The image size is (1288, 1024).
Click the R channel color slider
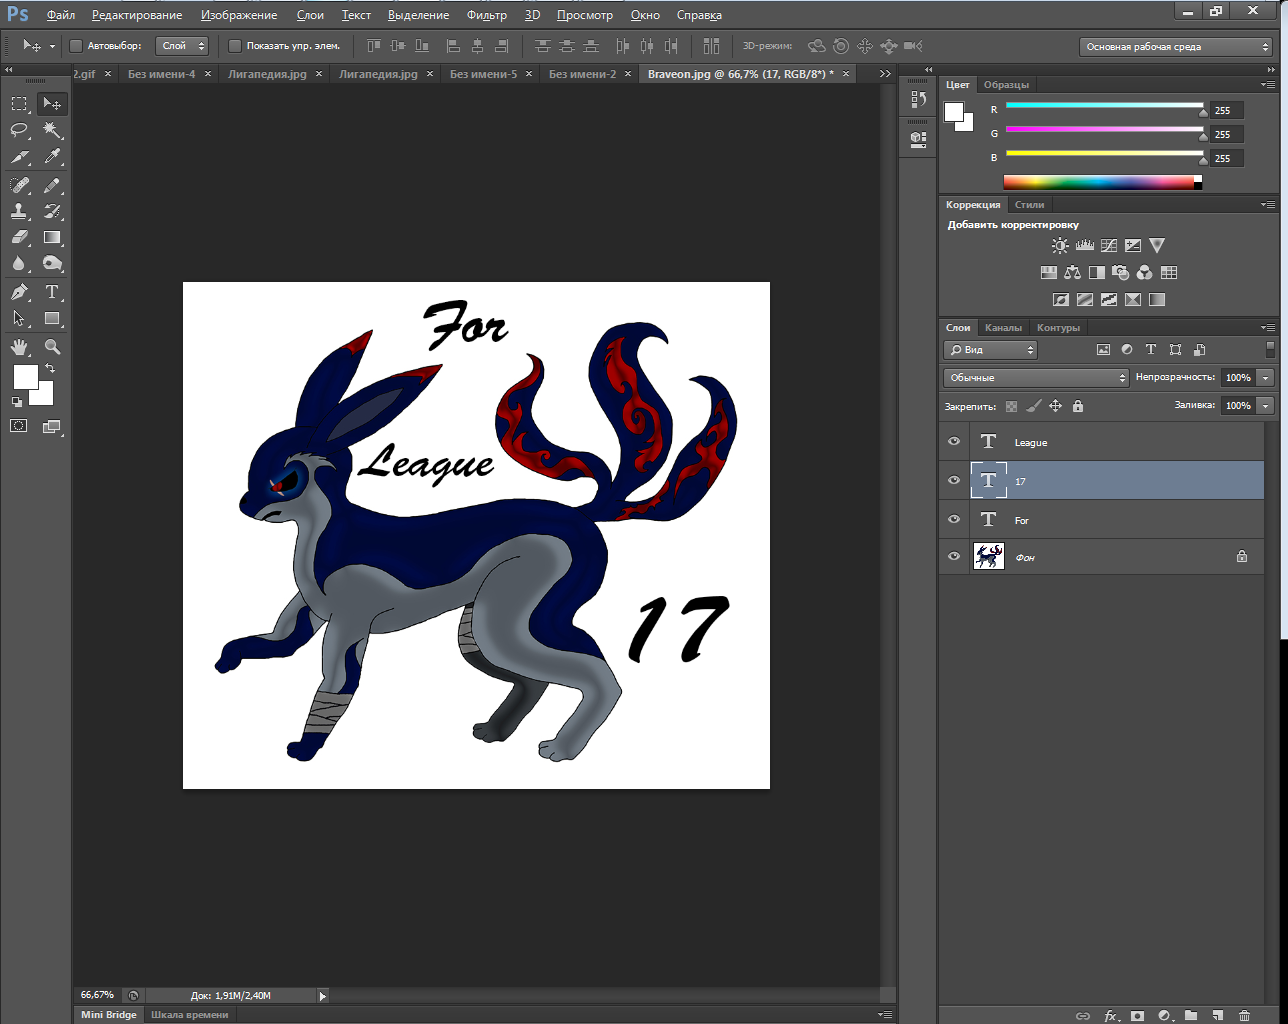pyautogui.click(x=1105, y=106)
